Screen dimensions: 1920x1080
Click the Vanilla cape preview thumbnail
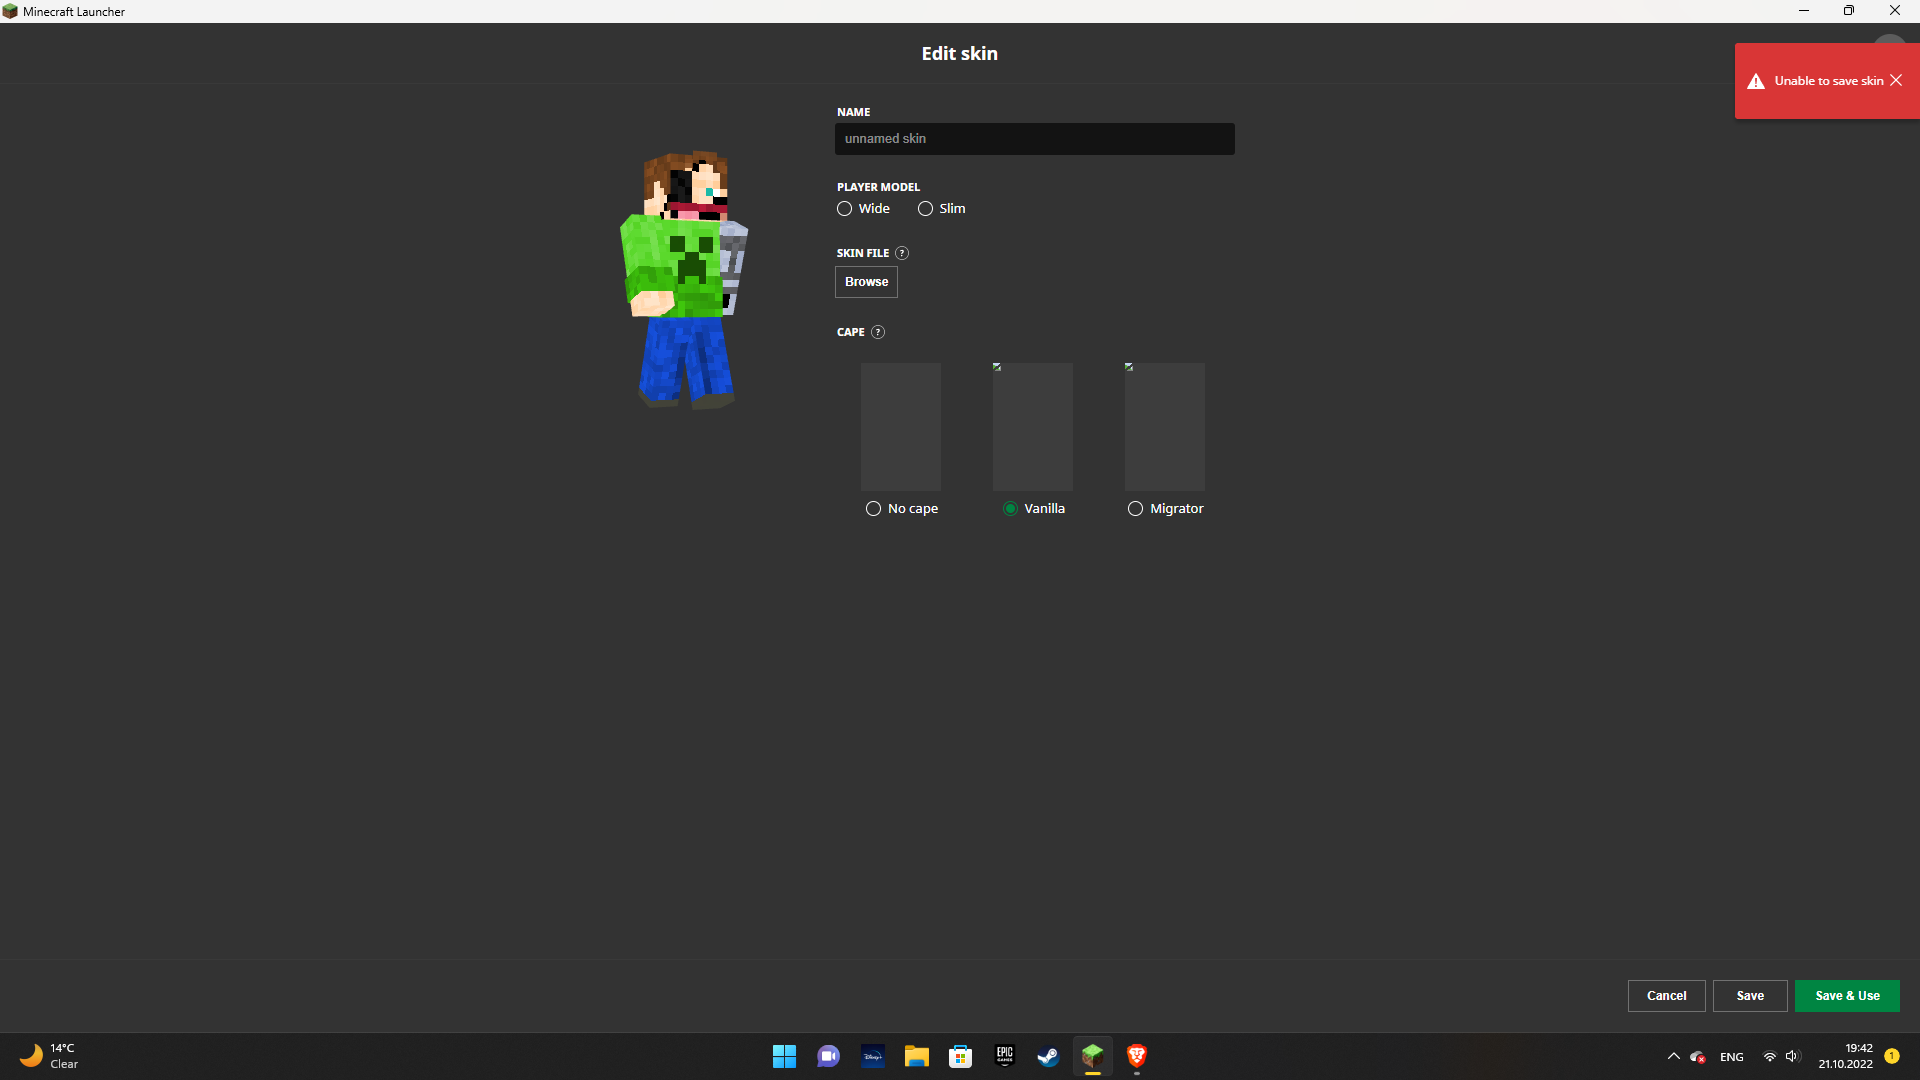point(1032,427)
